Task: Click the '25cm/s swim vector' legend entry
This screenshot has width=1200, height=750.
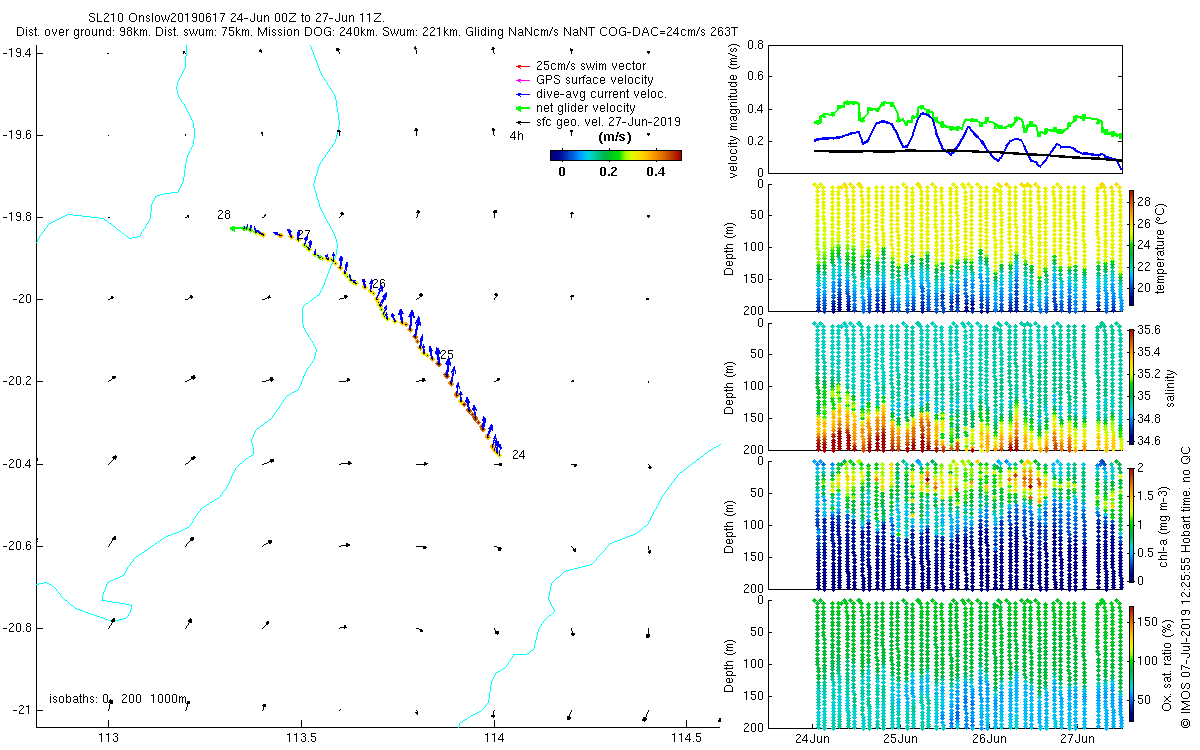Action: (590, 65)
